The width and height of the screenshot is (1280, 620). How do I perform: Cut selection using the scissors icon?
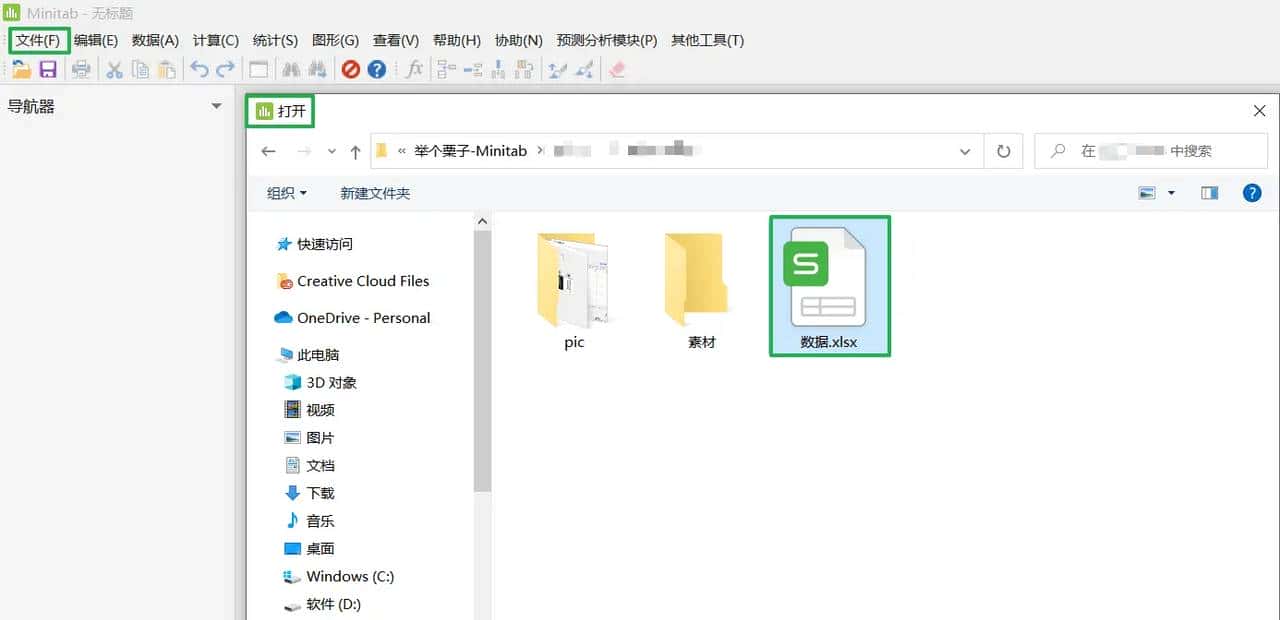pyautogui.click(x=114, y=69)
